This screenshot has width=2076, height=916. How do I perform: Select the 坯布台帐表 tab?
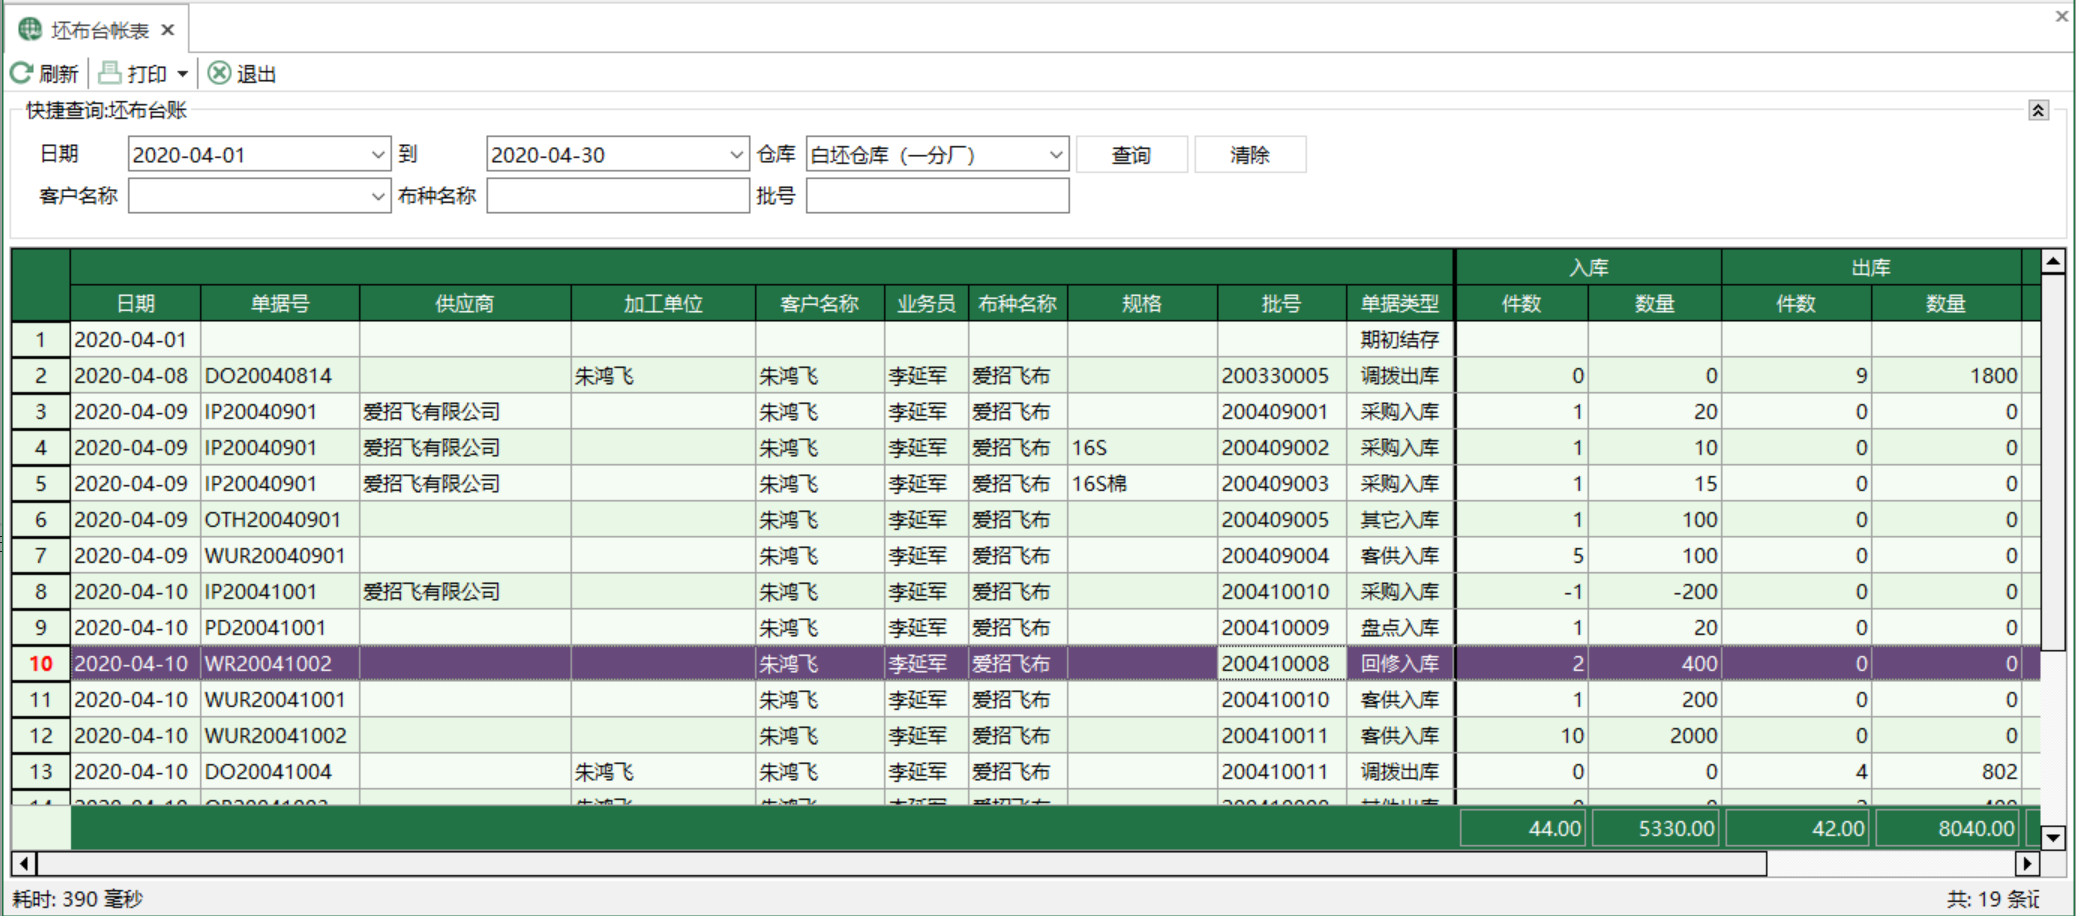click(98, 30)
